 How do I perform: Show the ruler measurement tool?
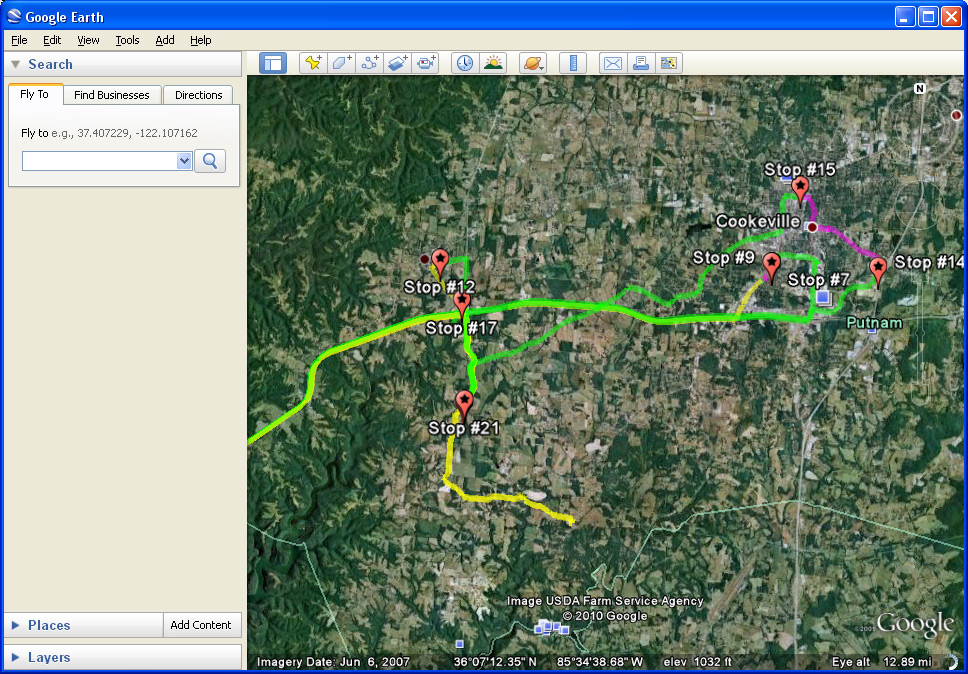pos(573,63)
